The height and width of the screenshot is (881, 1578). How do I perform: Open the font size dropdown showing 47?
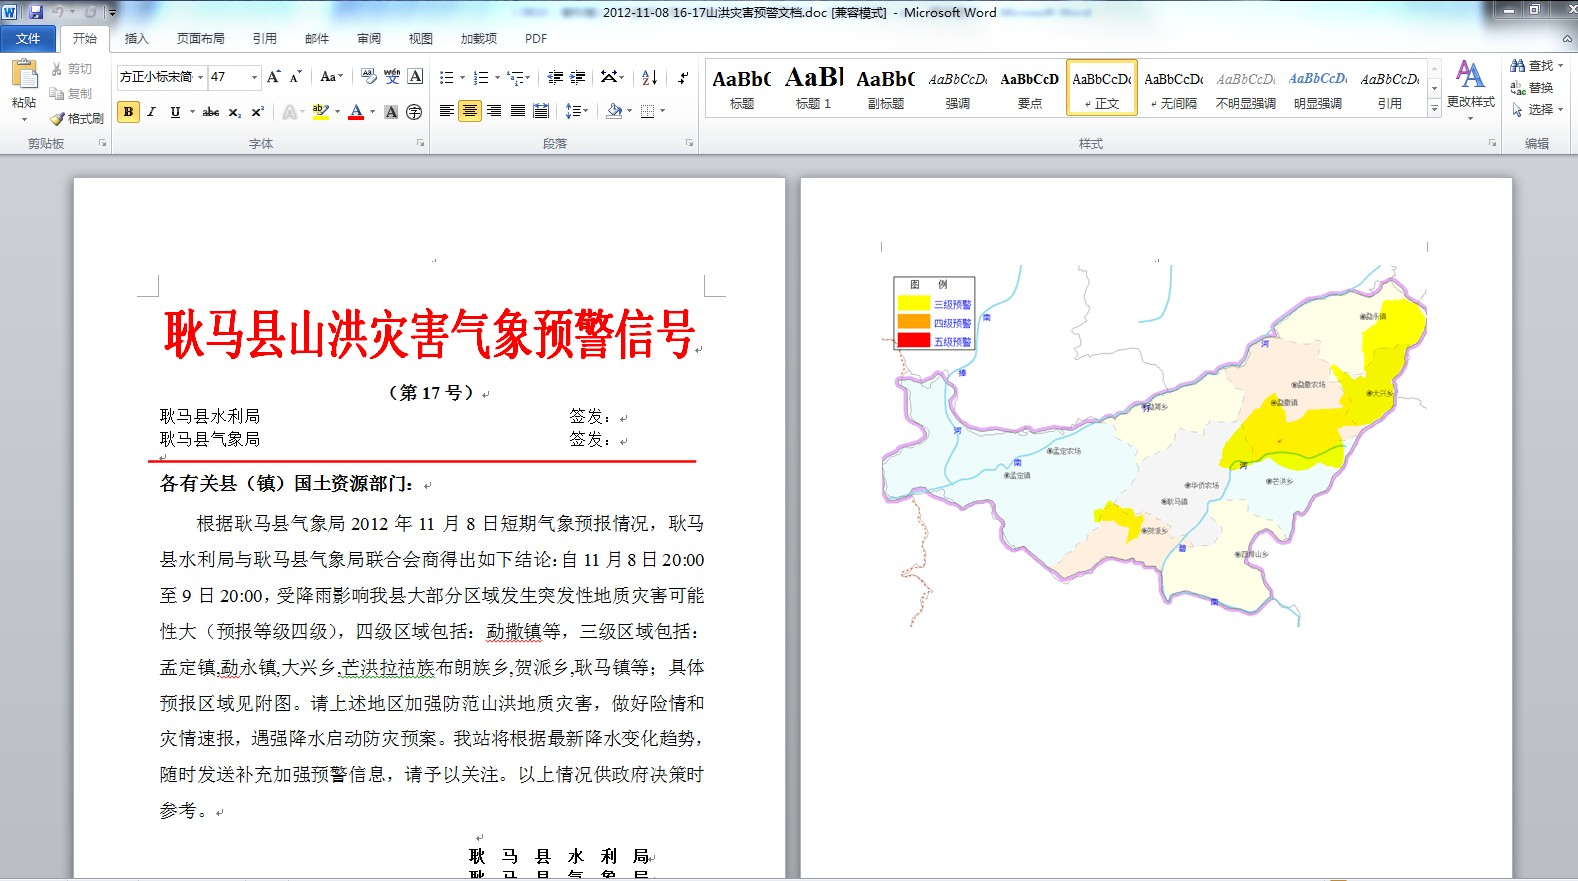[x=254, y=77]
